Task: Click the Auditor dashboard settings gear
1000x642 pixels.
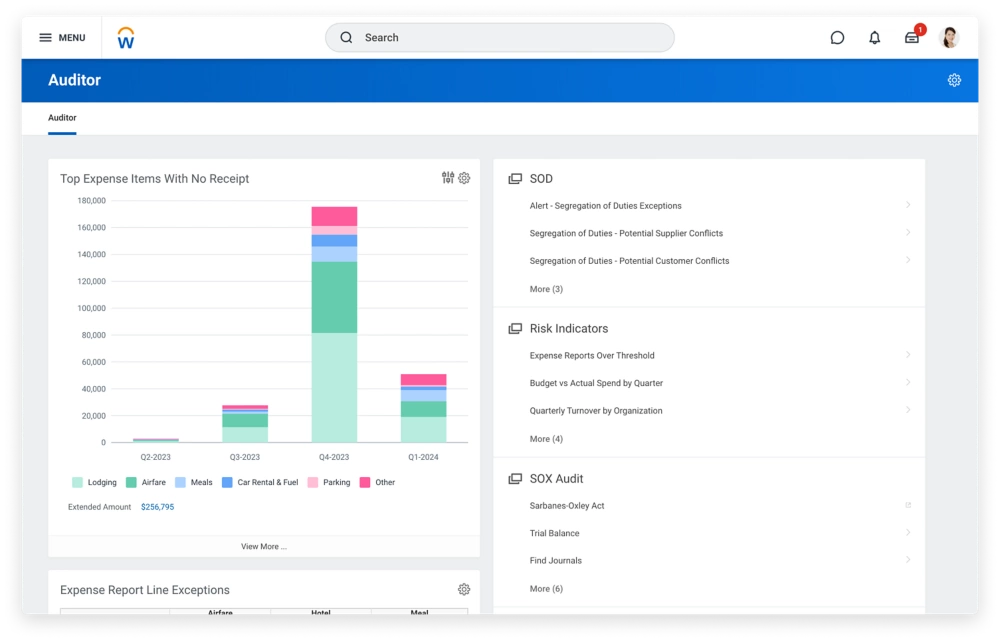Action: (x=954, y=80)
